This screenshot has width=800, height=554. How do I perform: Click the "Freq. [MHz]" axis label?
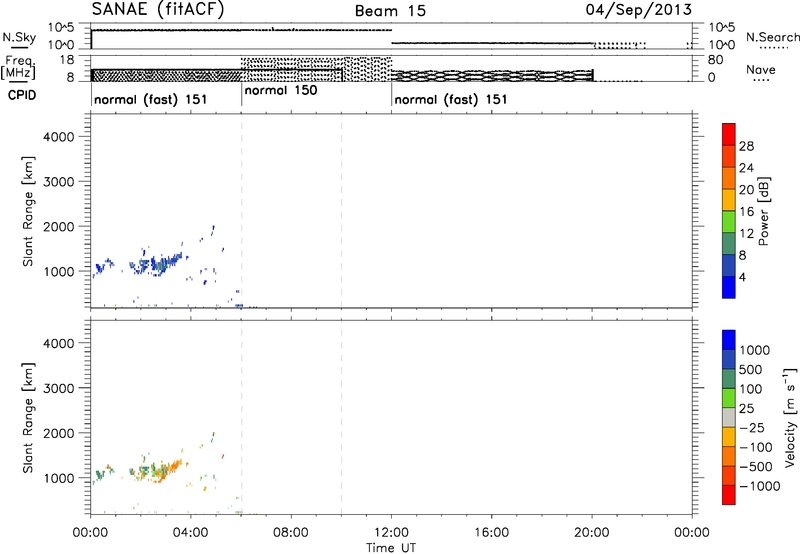20,67
